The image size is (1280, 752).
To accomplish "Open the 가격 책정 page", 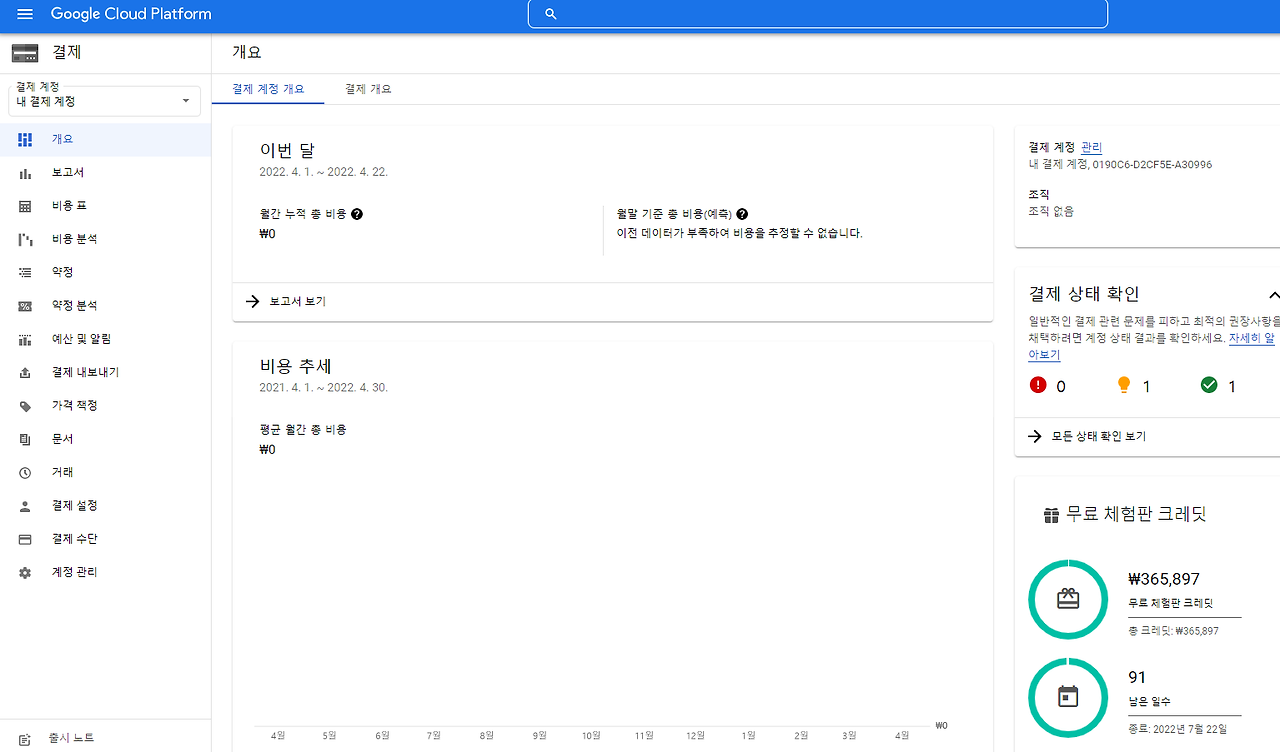I will [x=24, y=405].
